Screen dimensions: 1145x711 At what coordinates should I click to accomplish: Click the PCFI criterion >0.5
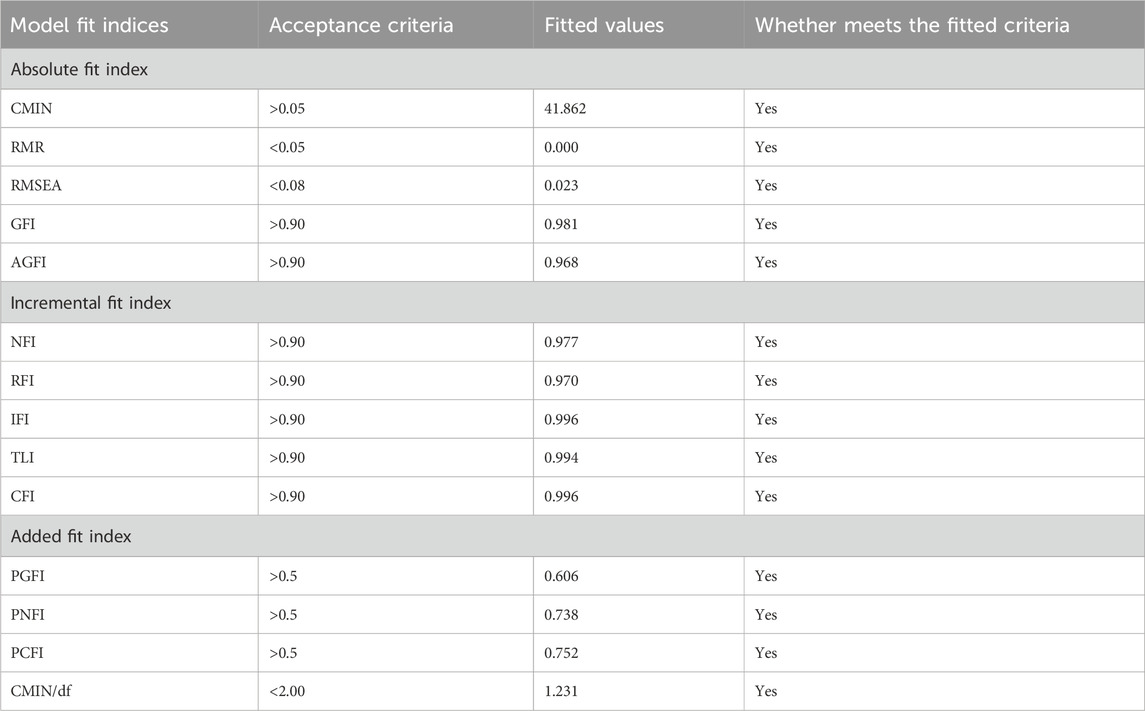point(283,653)
